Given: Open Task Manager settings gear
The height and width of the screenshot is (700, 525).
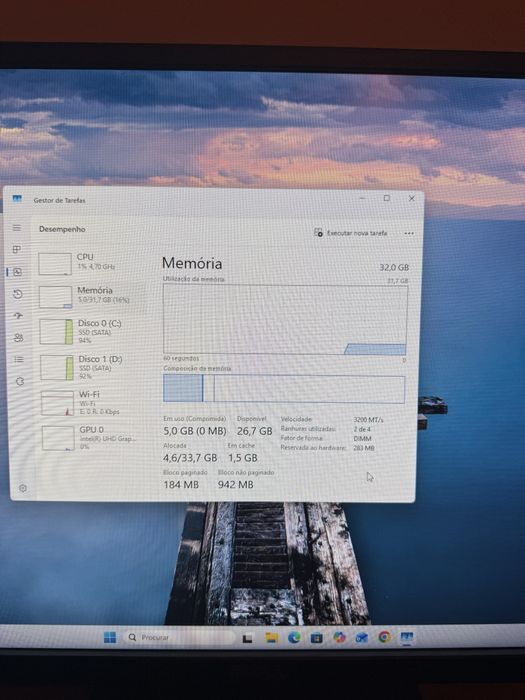Looking at the screenshot, I should [x=23, y=488].
